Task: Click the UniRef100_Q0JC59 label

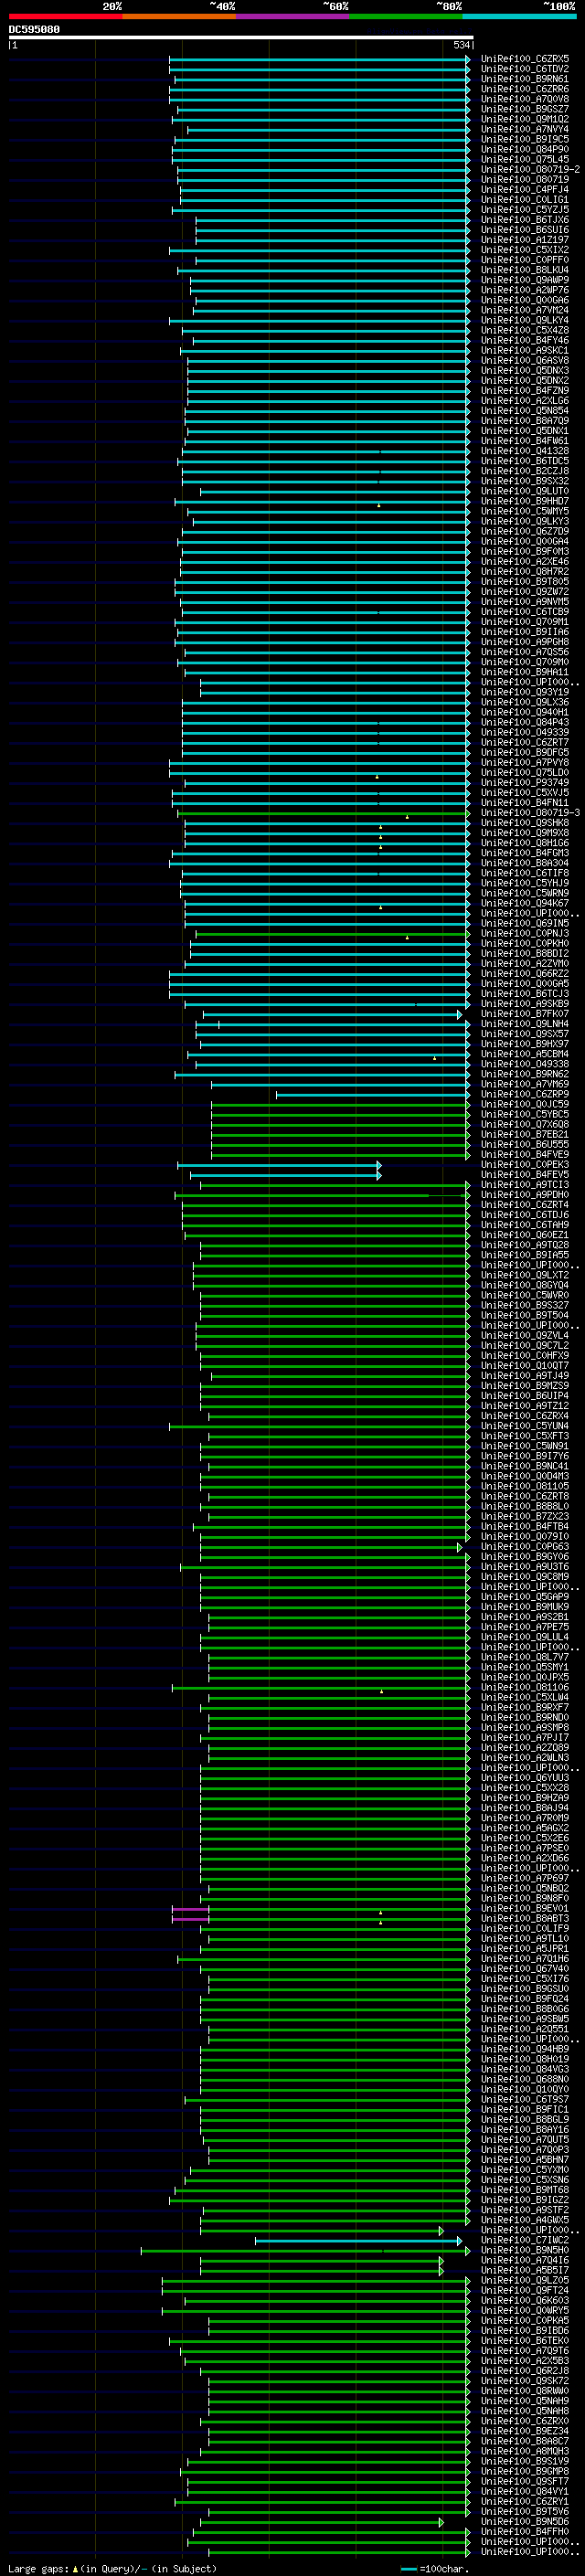Action: pyautogui.click(x=525, y=1104)
